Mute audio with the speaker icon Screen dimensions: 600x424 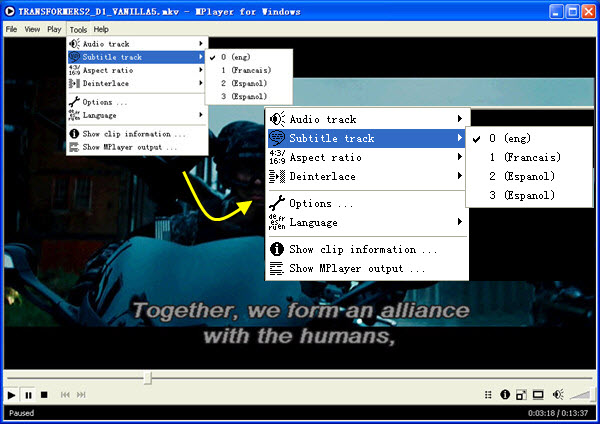tap(558, 395)
